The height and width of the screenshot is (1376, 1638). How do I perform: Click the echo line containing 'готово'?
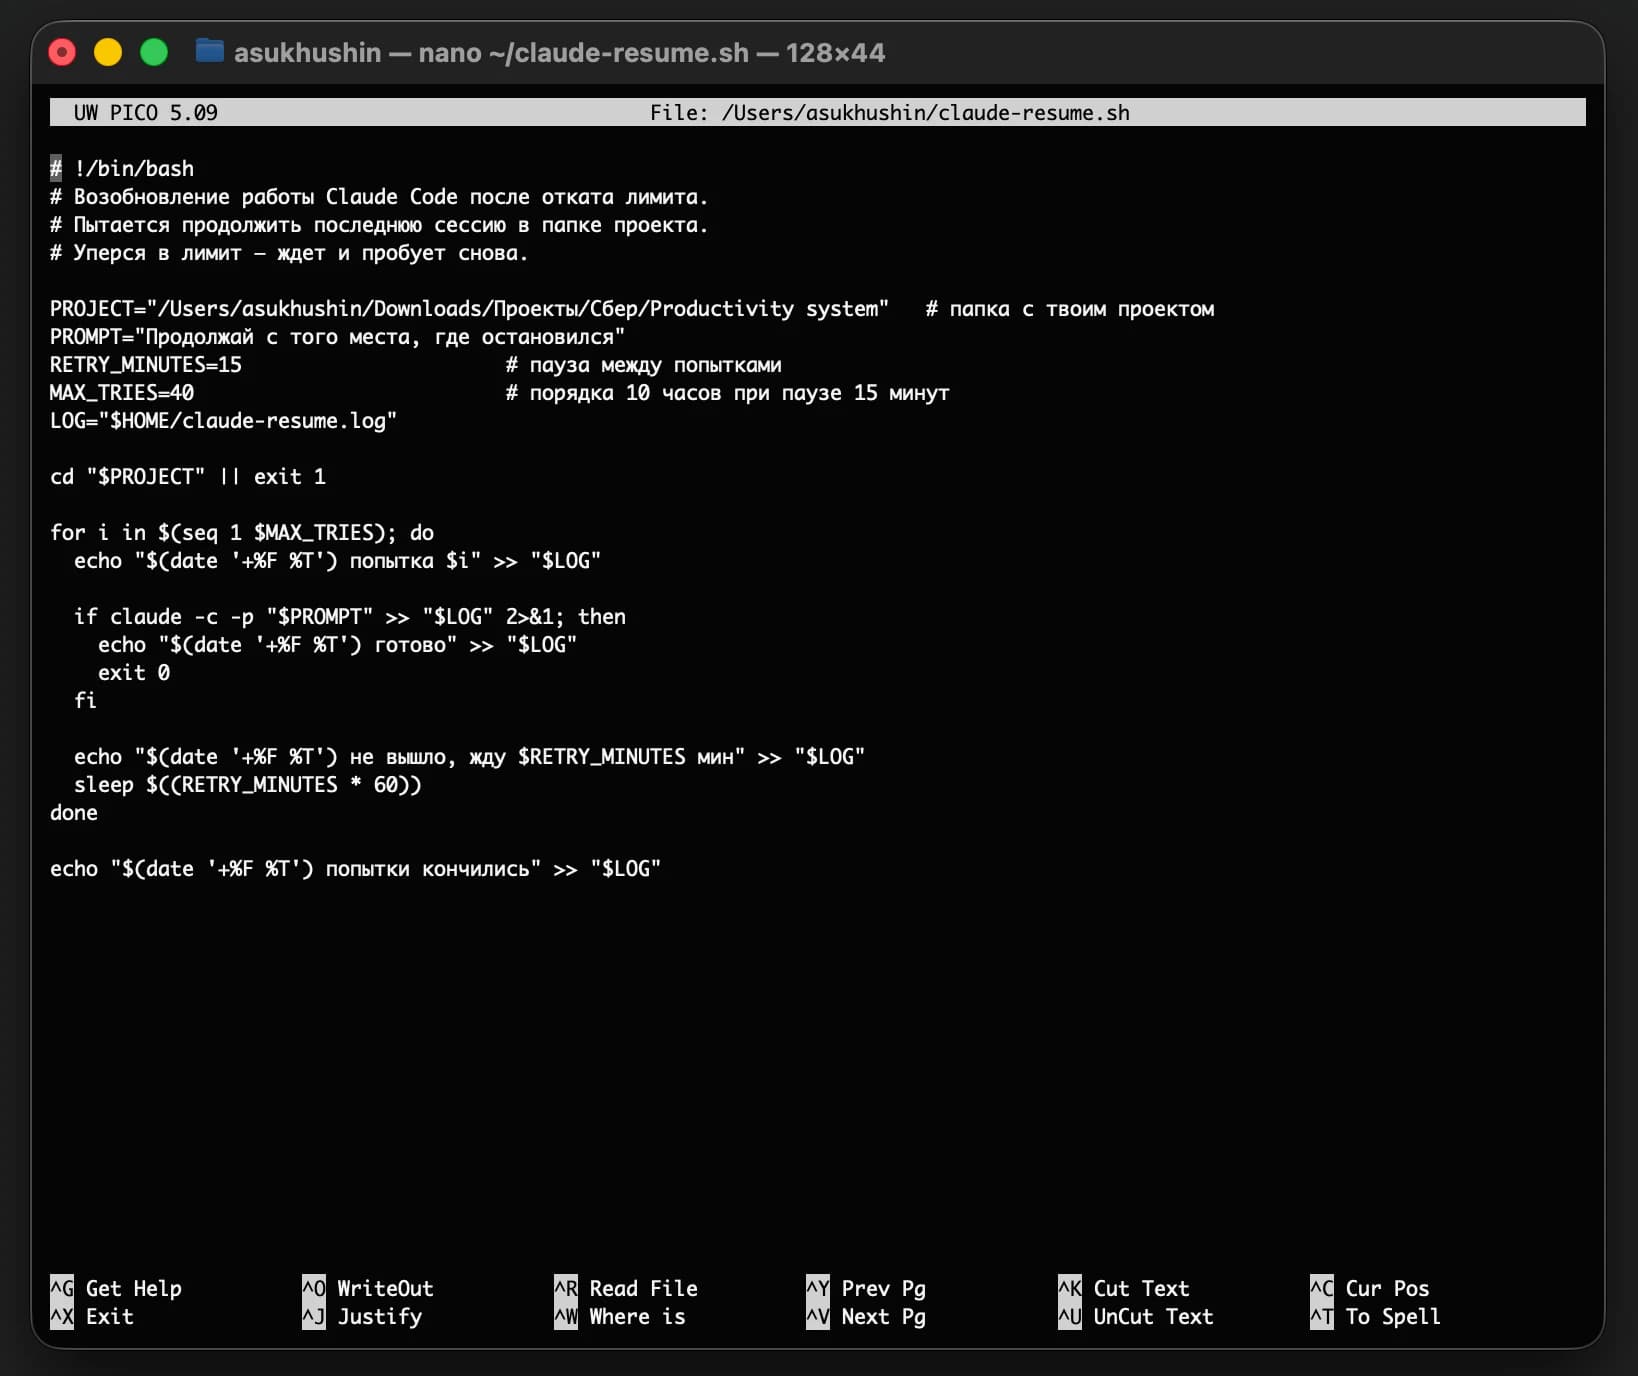(337, 645)
